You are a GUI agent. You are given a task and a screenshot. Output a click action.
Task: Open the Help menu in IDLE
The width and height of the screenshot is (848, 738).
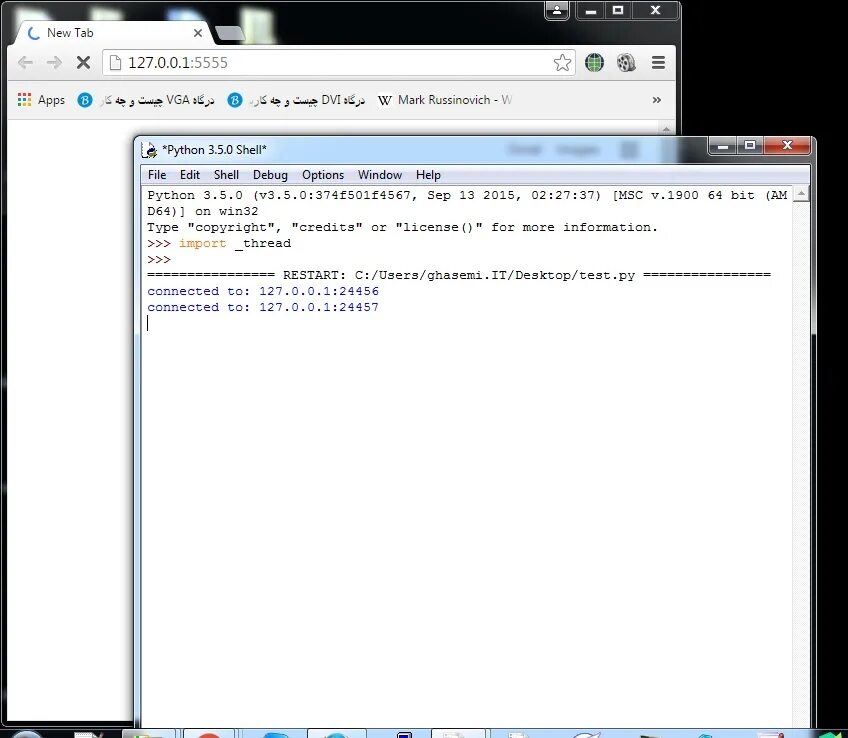click(x=428, y=175)
